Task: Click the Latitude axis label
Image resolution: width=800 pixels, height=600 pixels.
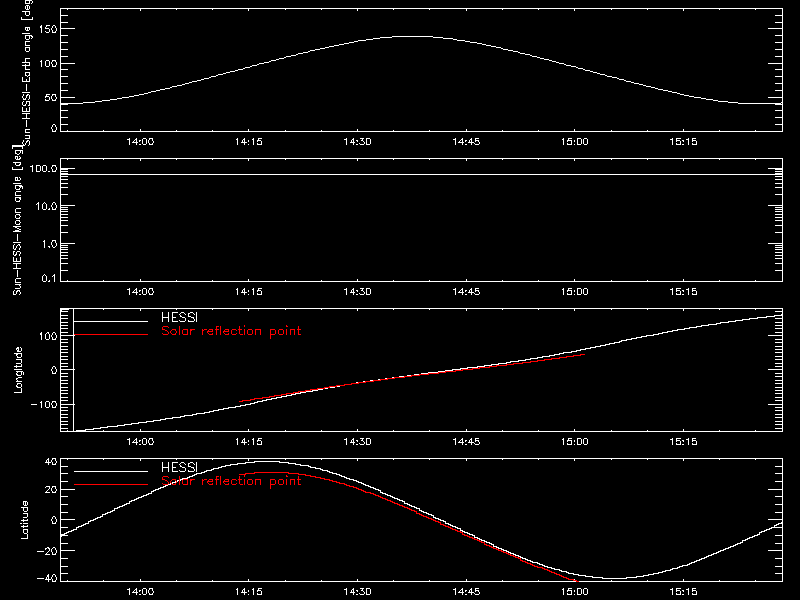Action: (24, 520)
